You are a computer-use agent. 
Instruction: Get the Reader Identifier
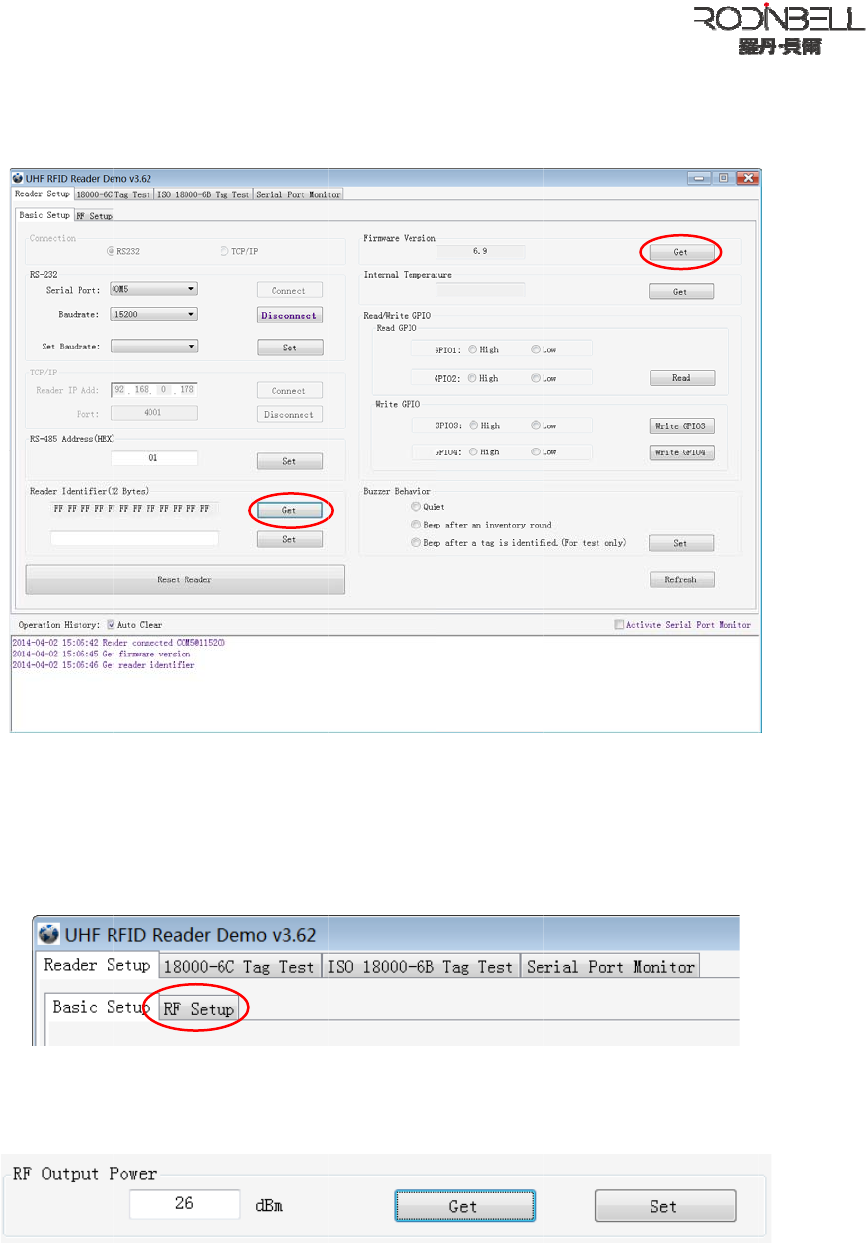click(x=290, y=510)
